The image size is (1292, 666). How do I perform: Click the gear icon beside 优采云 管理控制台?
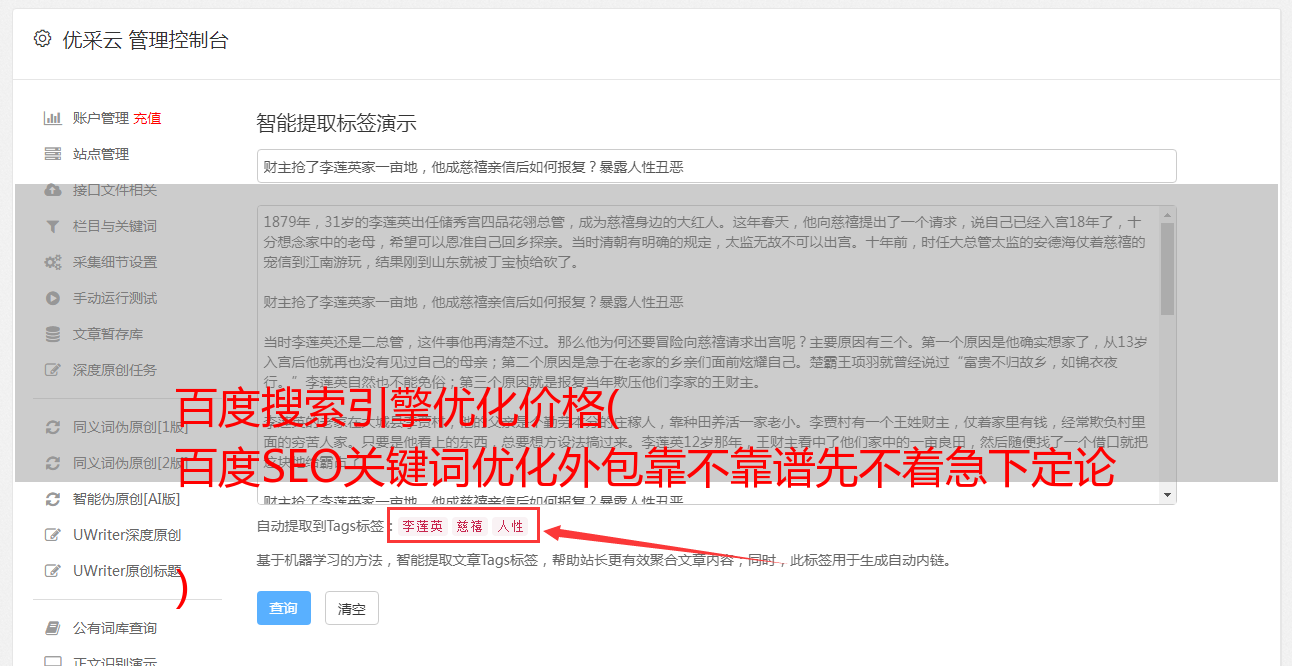[x=42, y=39]
